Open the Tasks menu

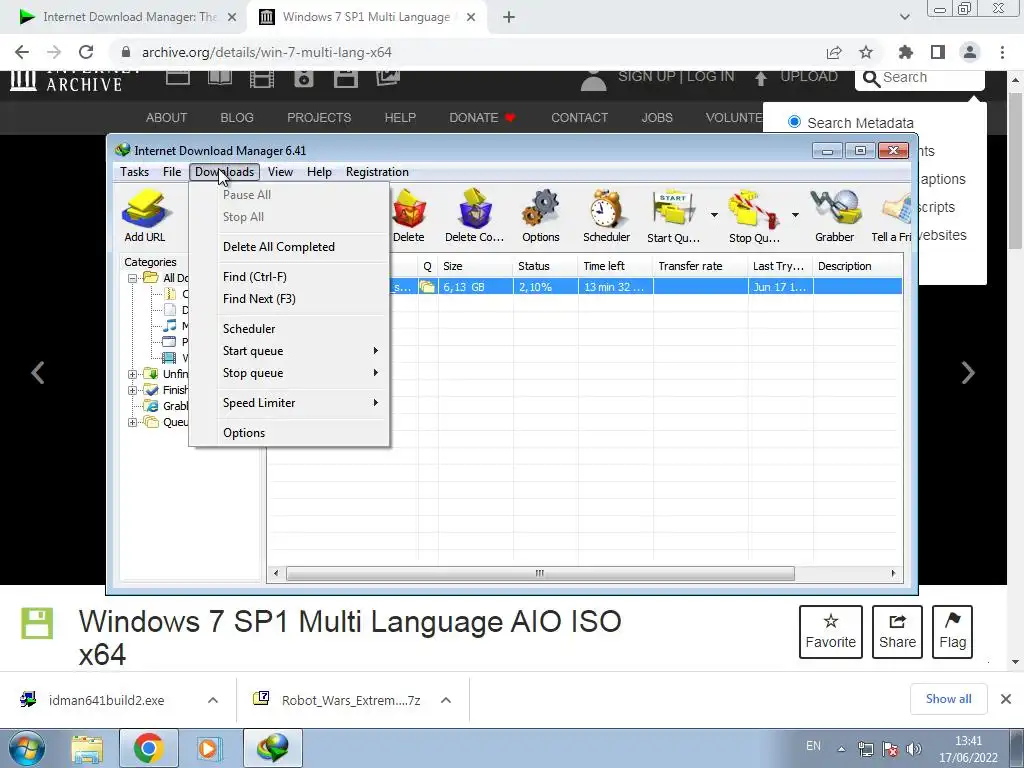[135, 172]
